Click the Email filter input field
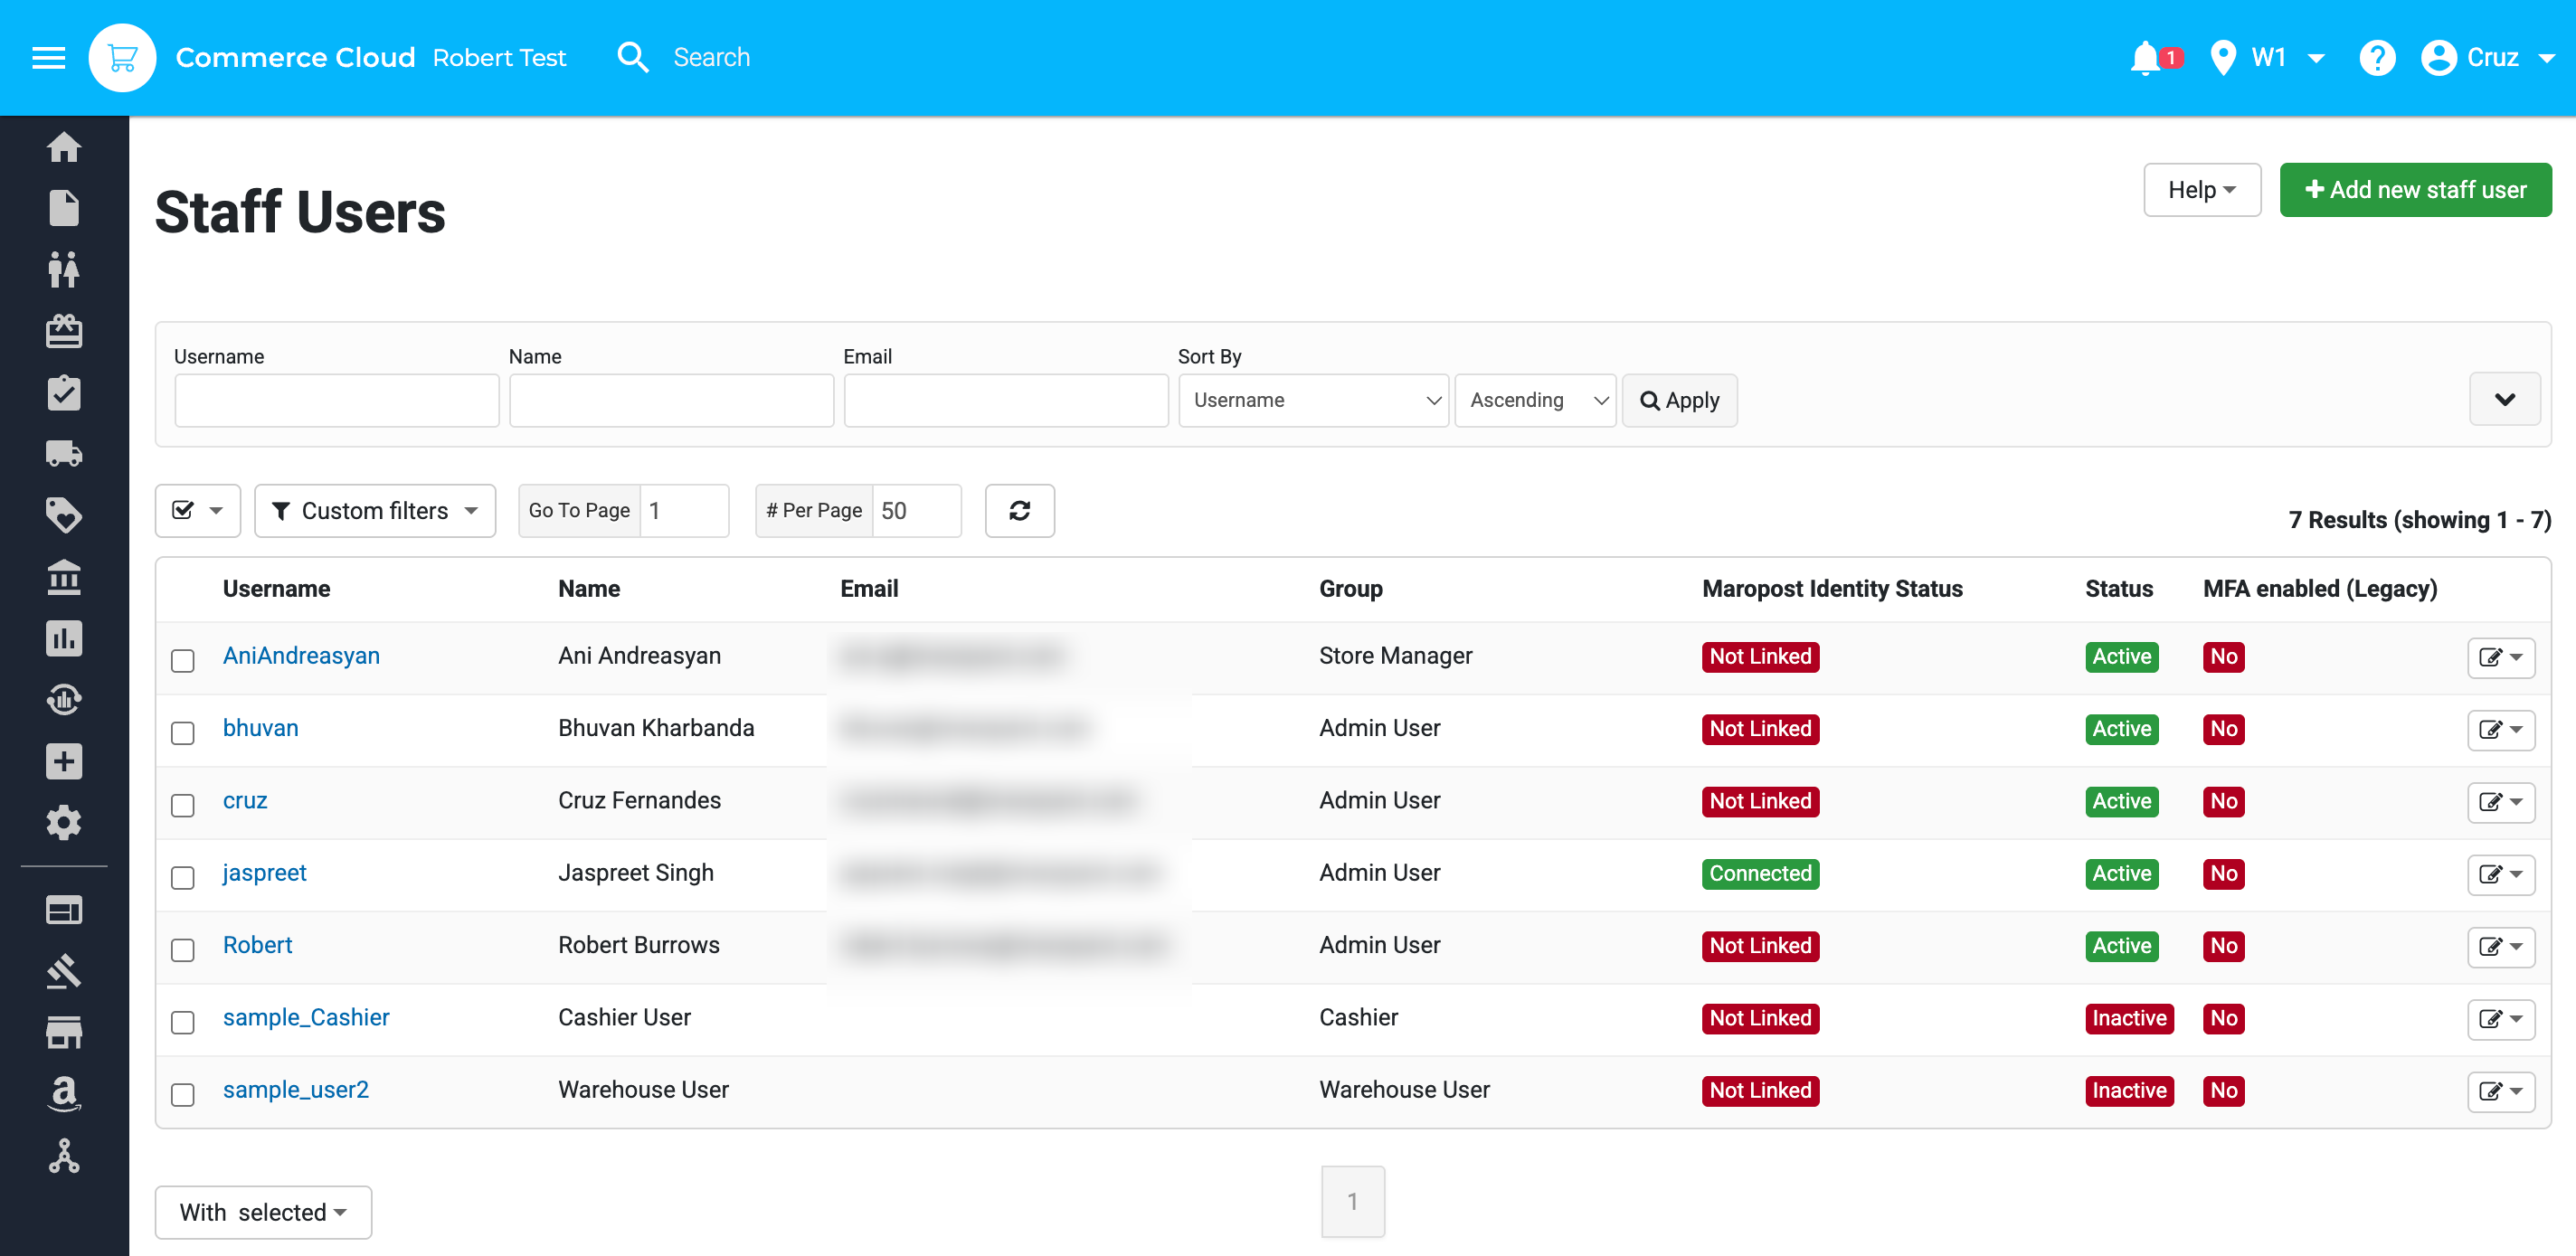 click(1005, 400)
